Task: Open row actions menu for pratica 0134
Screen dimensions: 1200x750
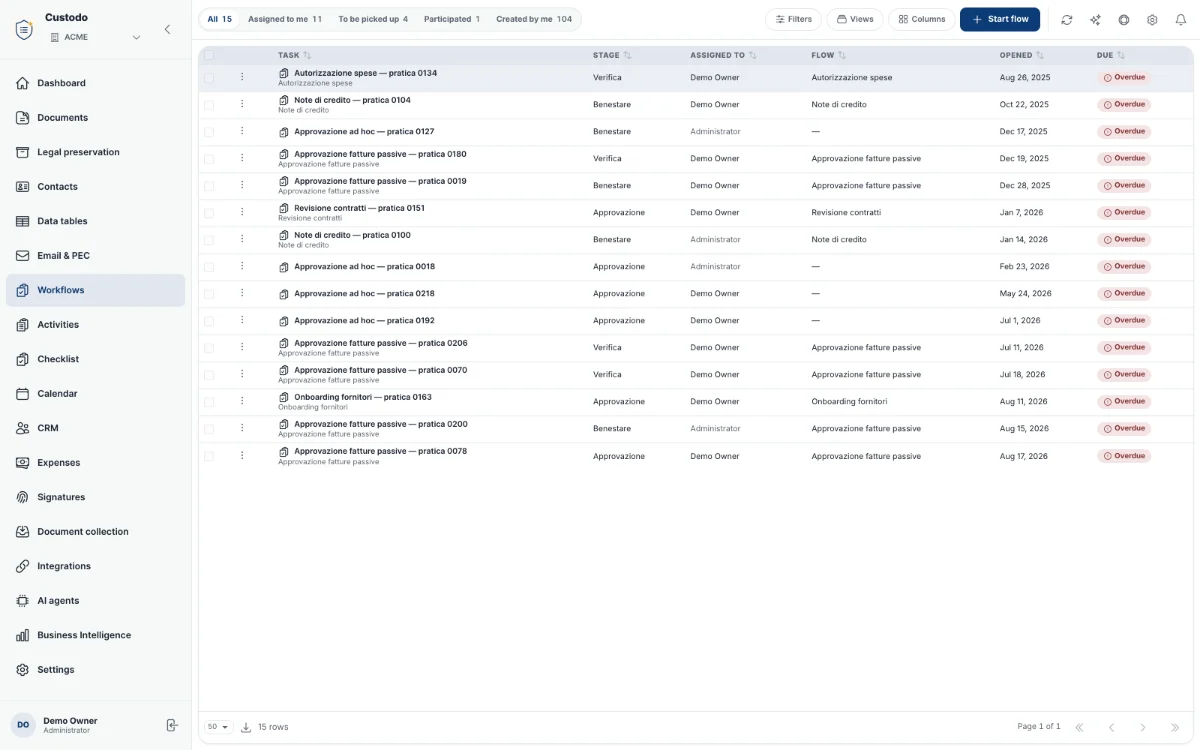Action: (x=241, y=77)
